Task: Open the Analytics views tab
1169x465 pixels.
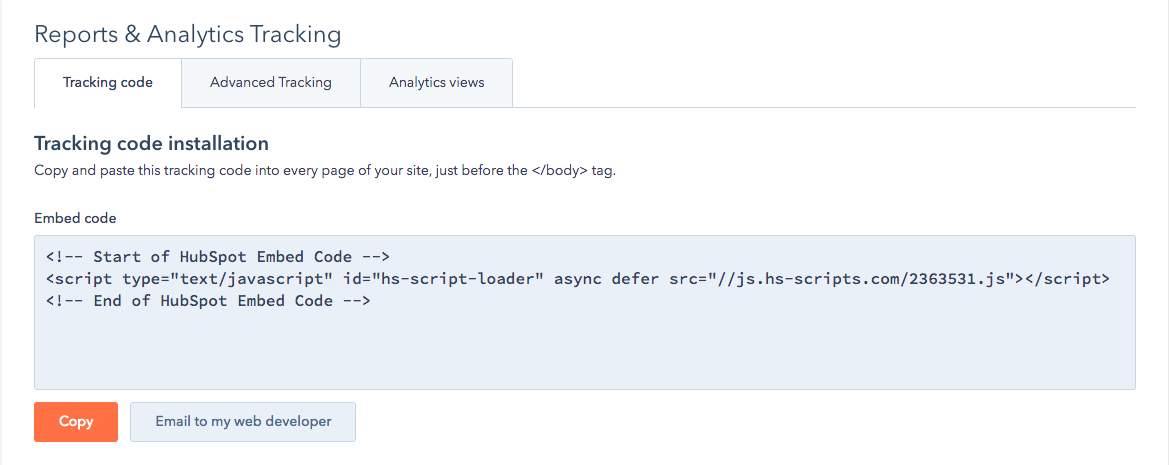Action: (436, 83)
